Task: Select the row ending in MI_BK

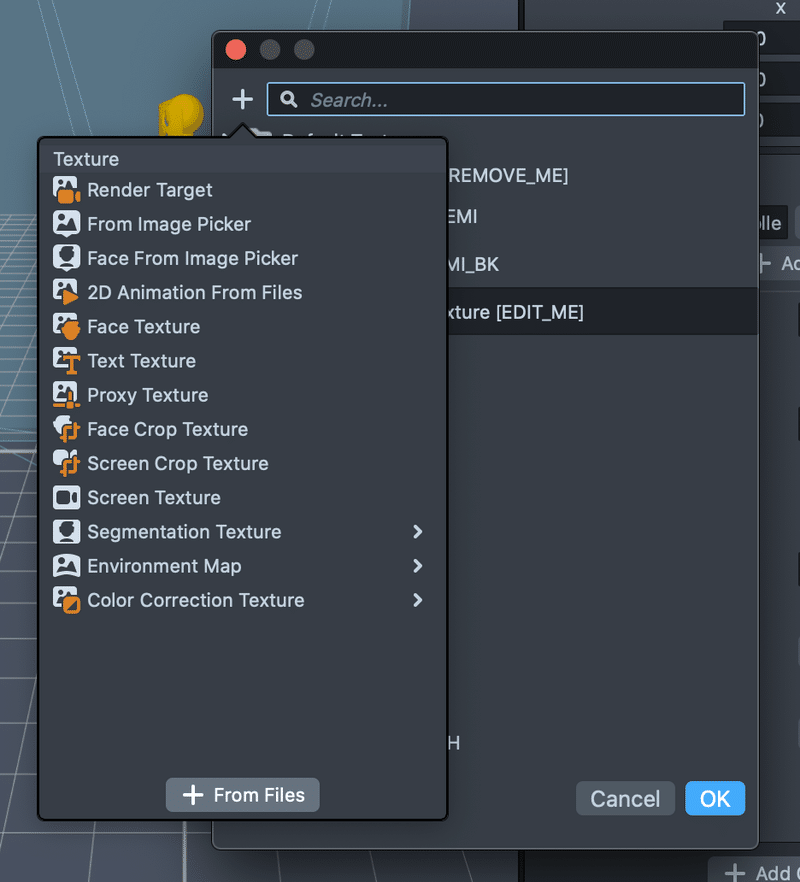Action: (603, 264)
